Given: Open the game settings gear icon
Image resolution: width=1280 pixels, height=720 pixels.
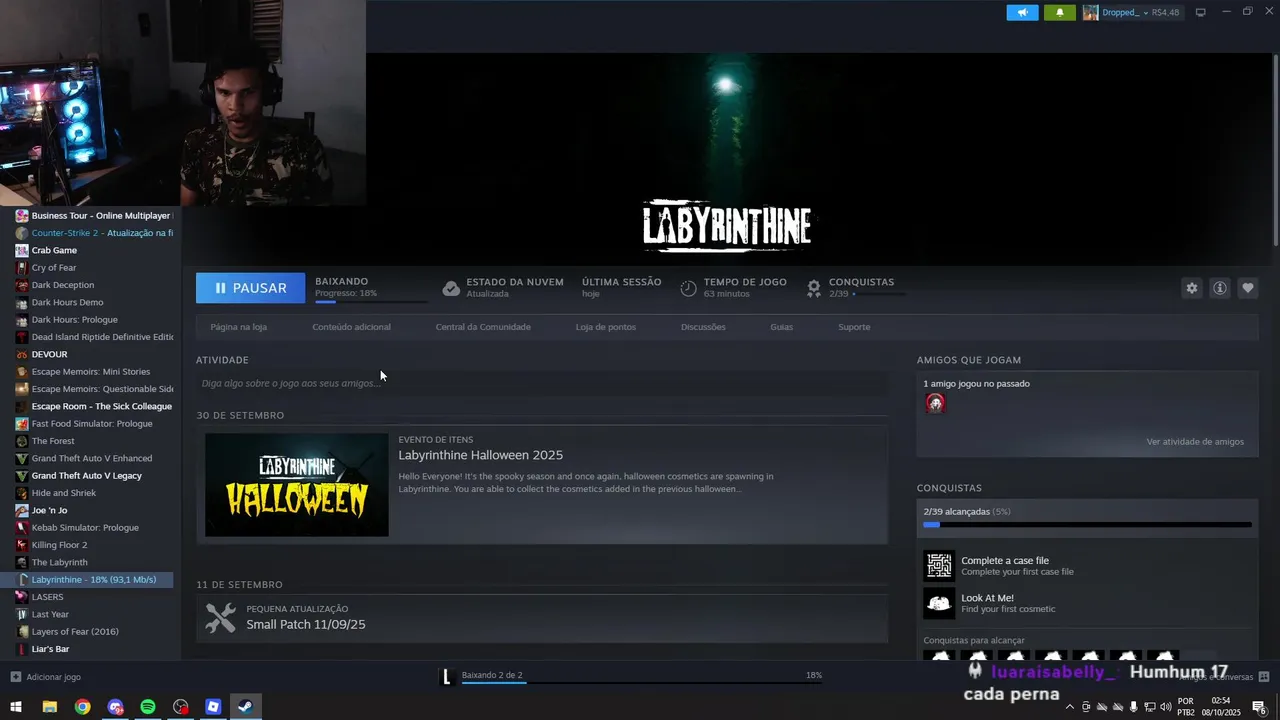Looking at the screenshot, I should [x=1191, y=288].
